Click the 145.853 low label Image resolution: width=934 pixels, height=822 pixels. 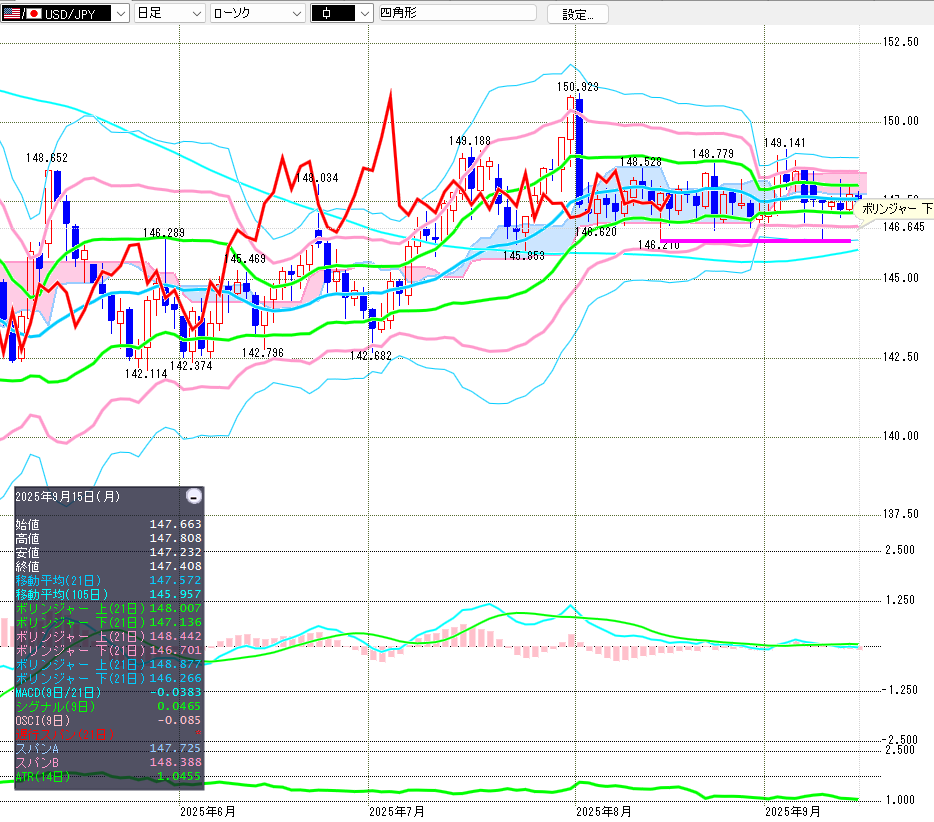point(524,256)
